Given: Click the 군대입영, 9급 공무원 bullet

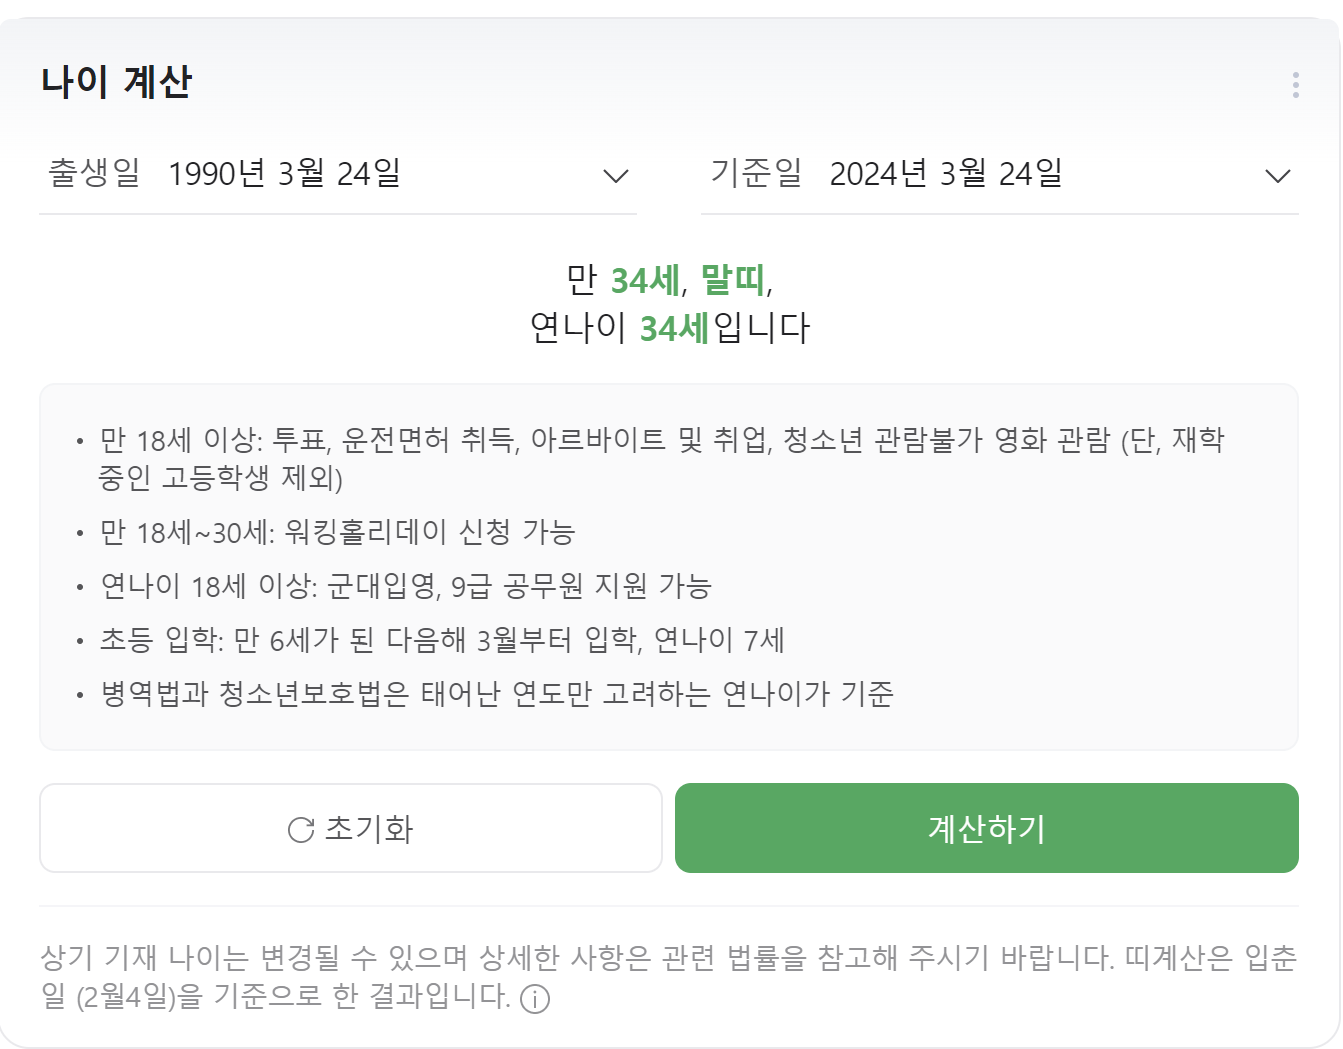Looking at the screenshot, I should point(405,586).
